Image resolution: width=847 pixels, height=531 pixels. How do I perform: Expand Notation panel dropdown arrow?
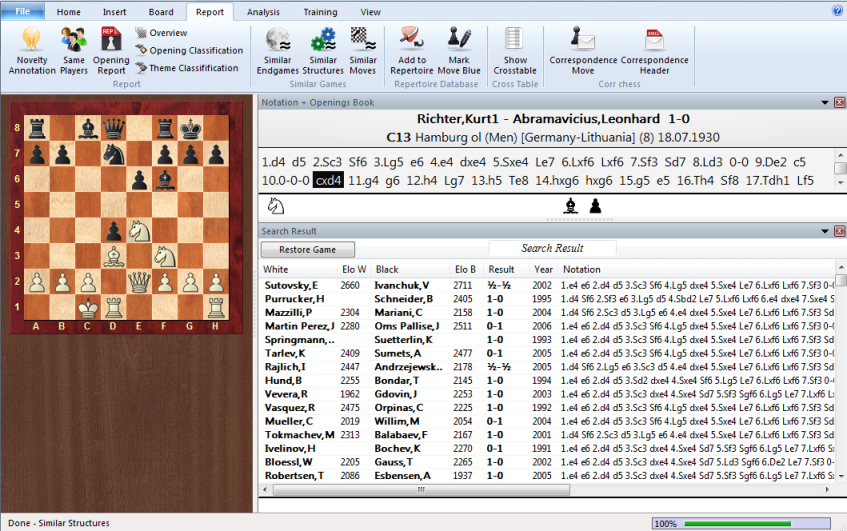coord(825,102)
